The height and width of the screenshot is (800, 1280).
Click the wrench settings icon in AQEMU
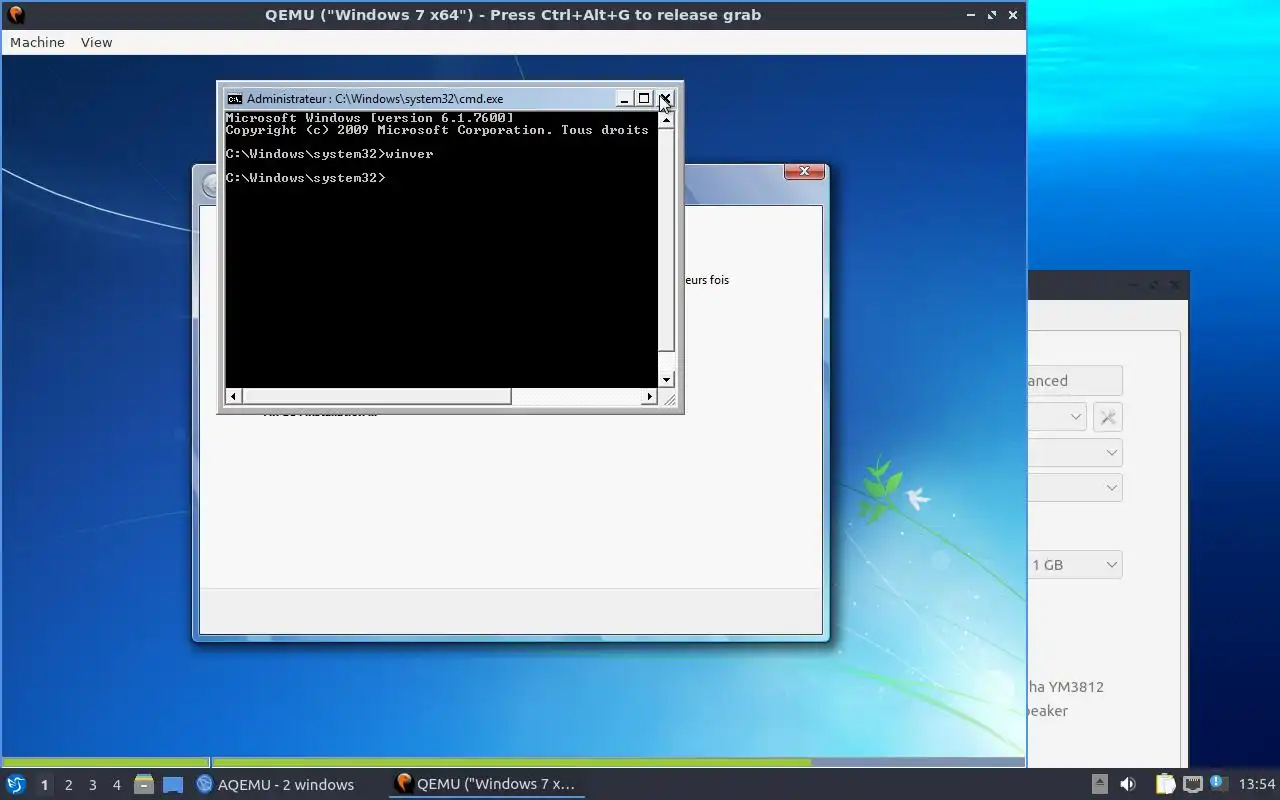[x=1108, y=417]
